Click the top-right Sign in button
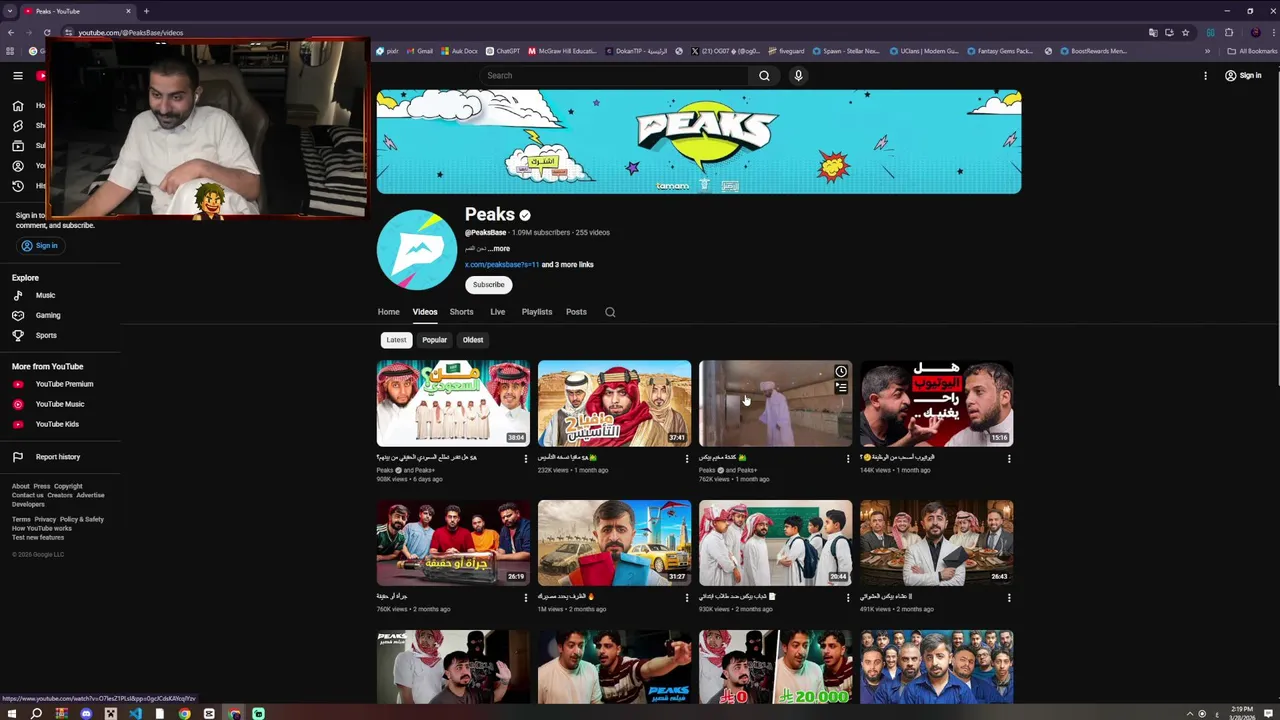 [x=1243, y=75]
